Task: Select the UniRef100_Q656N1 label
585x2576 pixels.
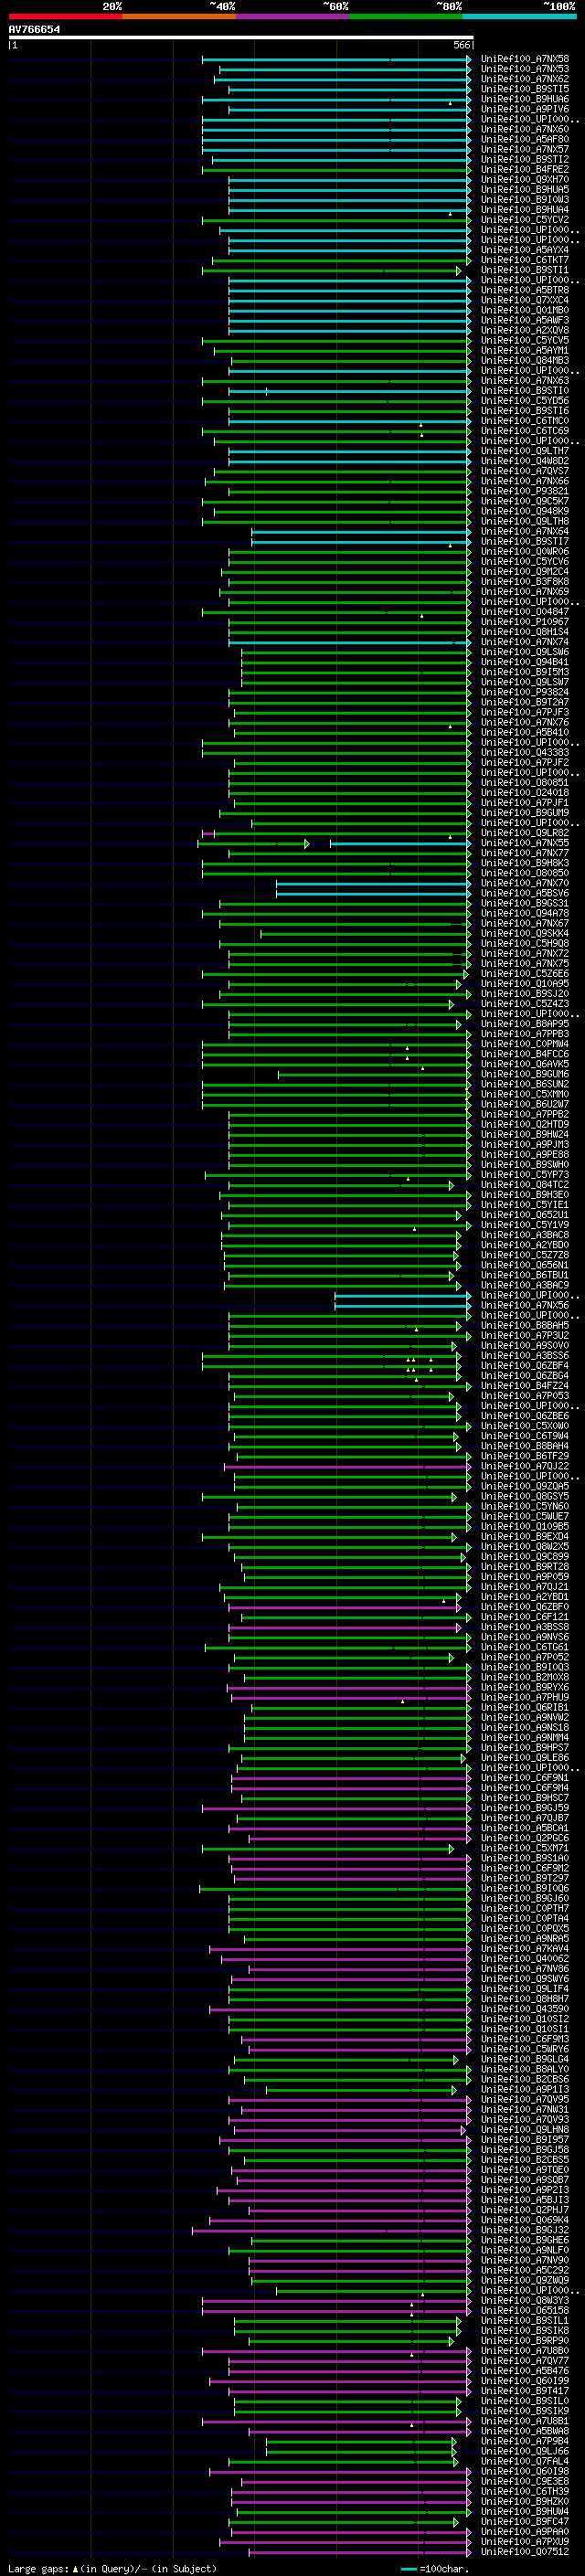Action: click(525, 1265)
